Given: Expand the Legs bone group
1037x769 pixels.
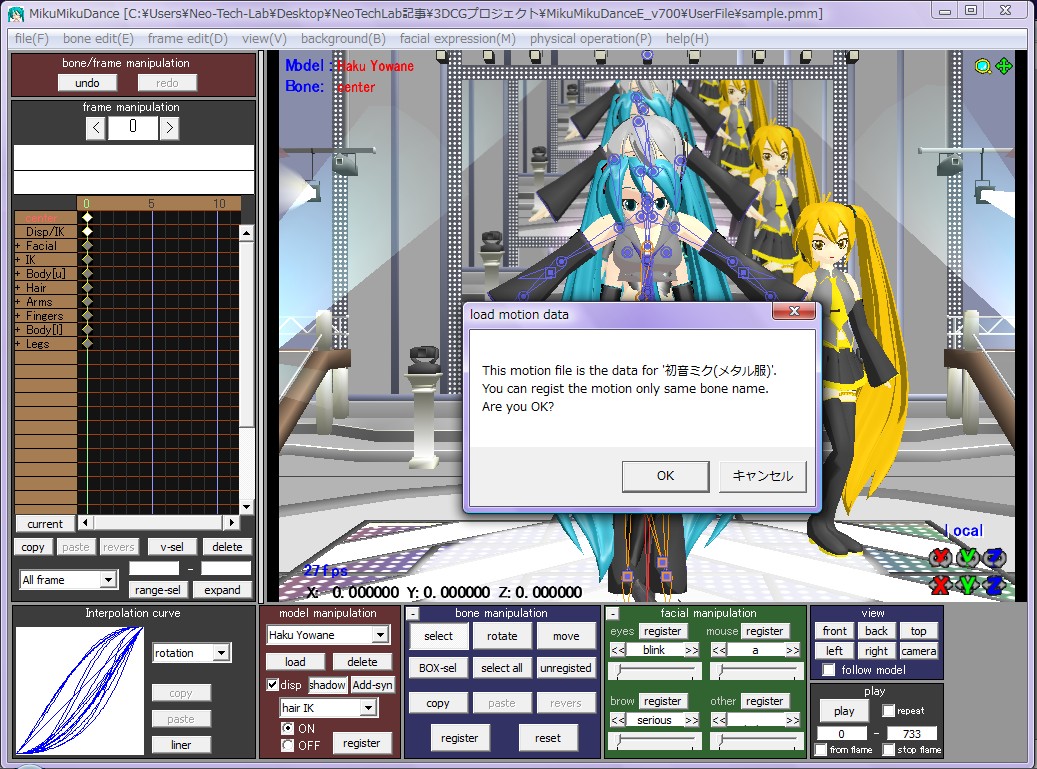Looking at the screenshot, I should pos(18,344).
